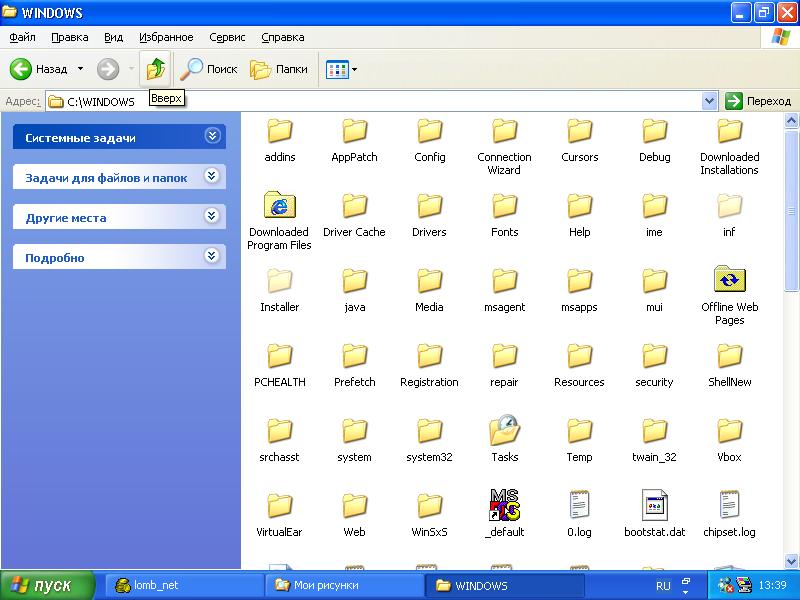Screen dimensions: 800x600
Task: Select the PCHEALTH folder
Action: pos(280,365)
